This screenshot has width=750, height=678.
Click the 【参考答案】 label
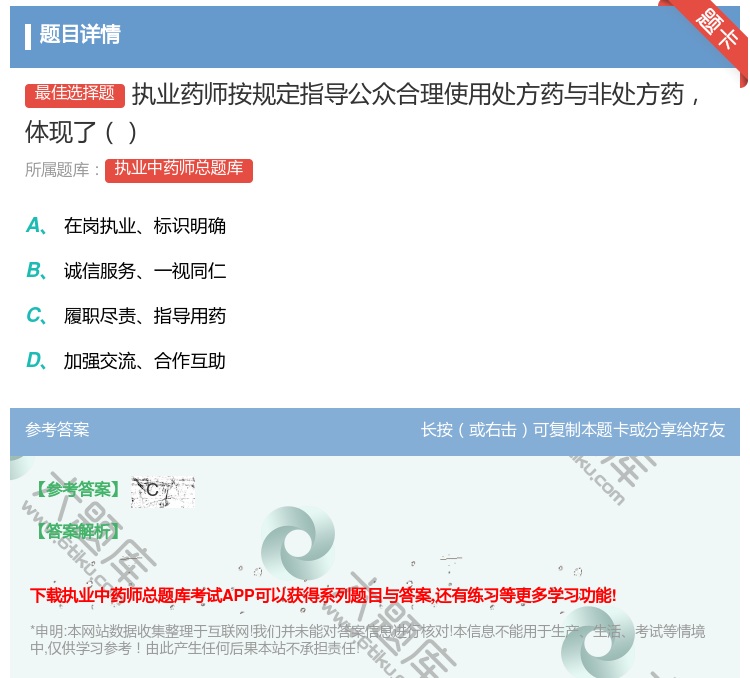[x=76, y=489]
